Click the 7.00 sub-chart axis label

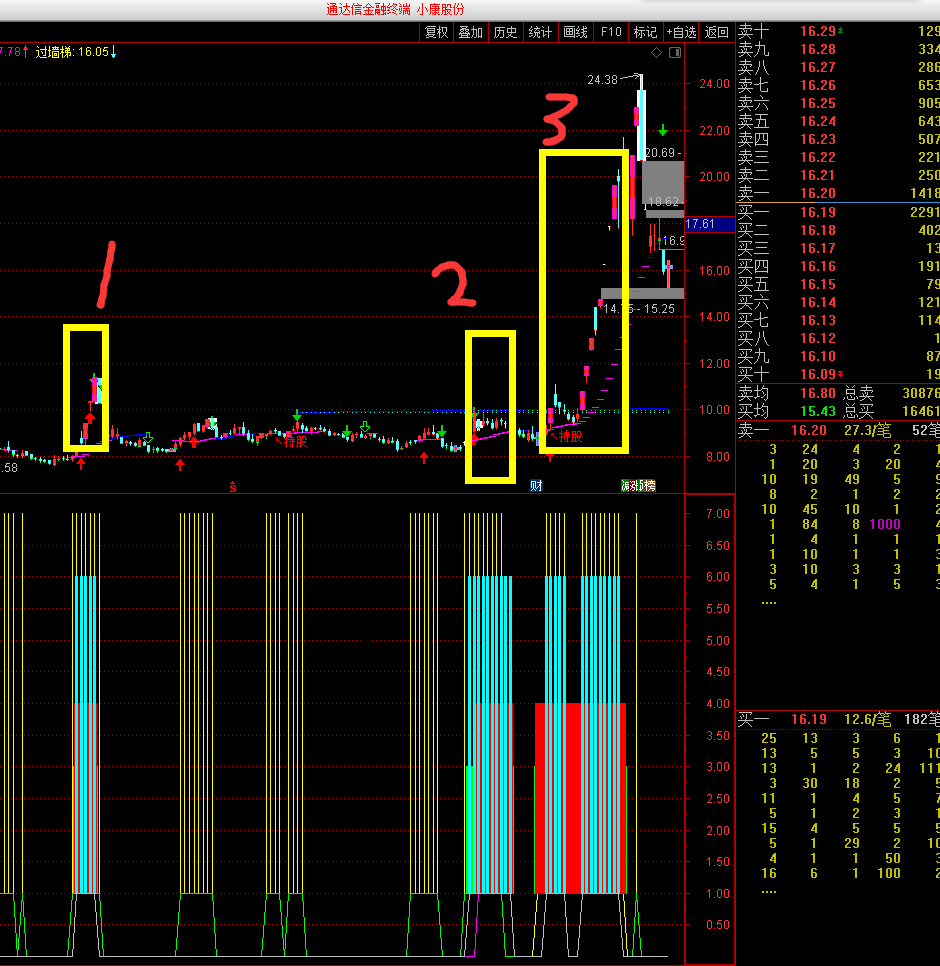coord(718,514)
